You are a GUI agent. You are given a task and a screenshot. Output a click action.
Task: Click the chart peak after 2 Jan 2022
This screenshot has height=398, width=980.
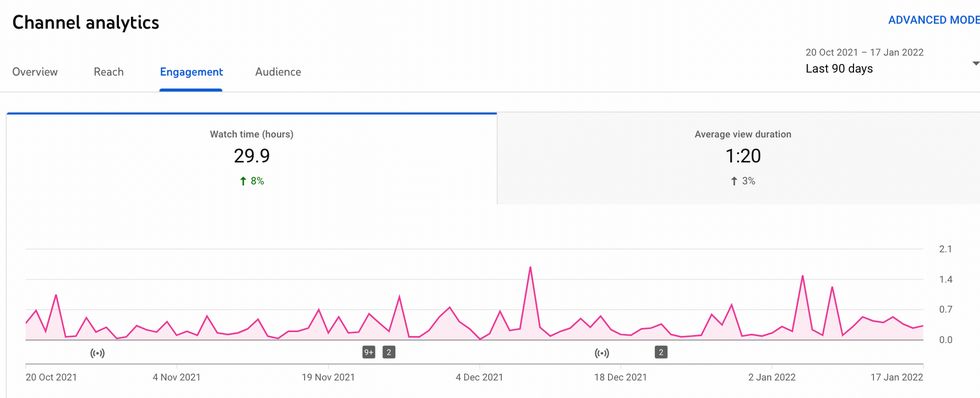[802, 276]
